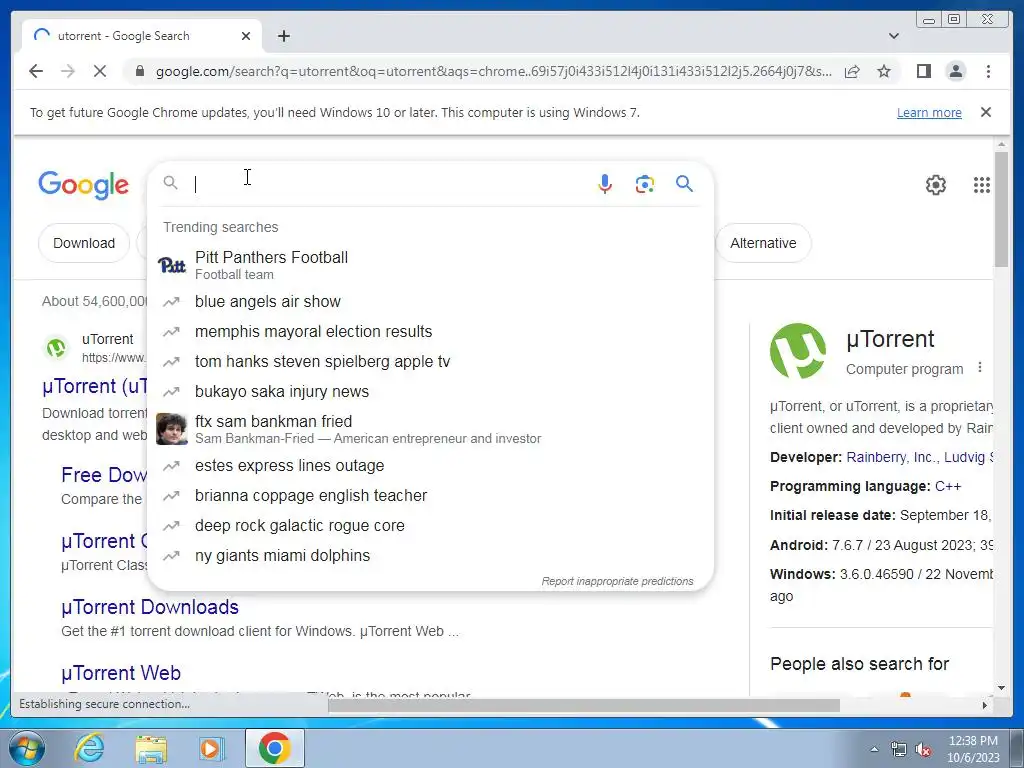
Task: Dismiss the Chrome update notice bar
Action: 985,112
